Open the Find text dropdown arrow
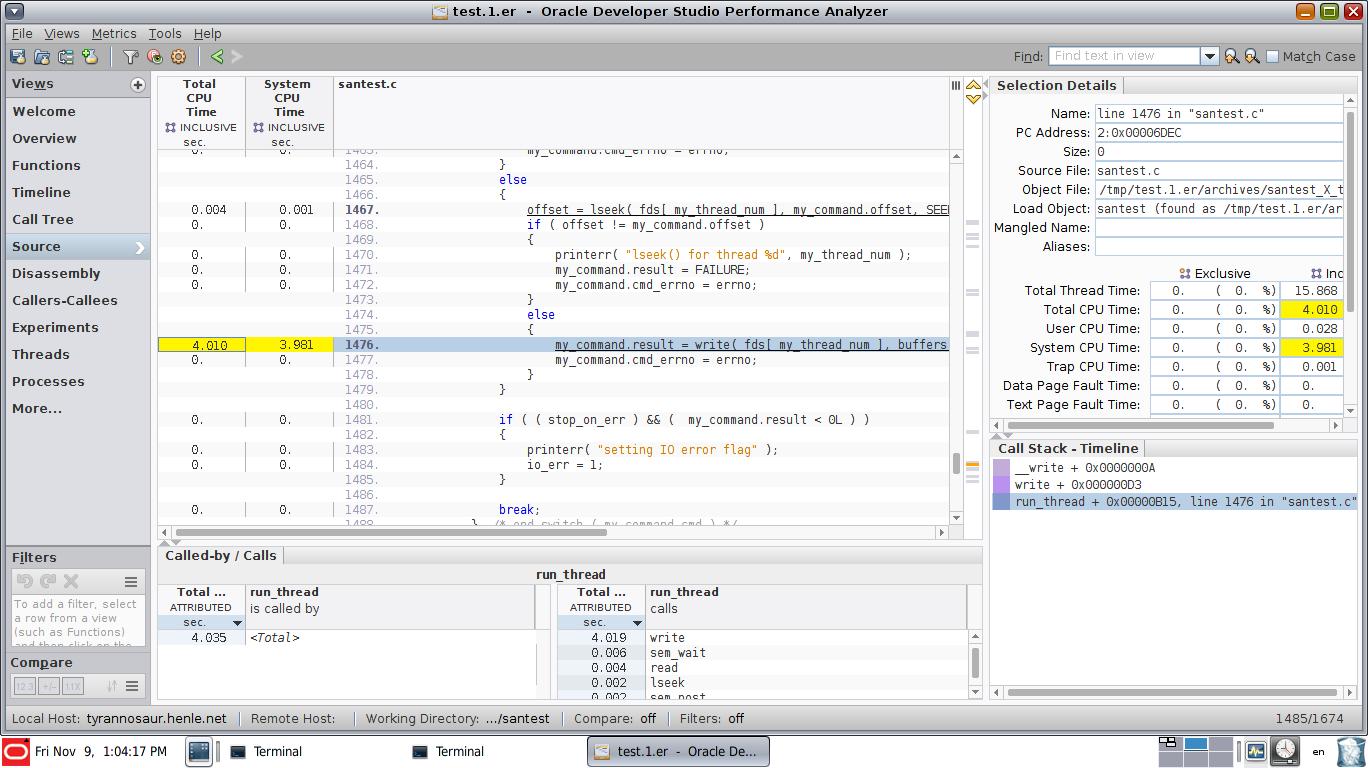 point(1209,57)
